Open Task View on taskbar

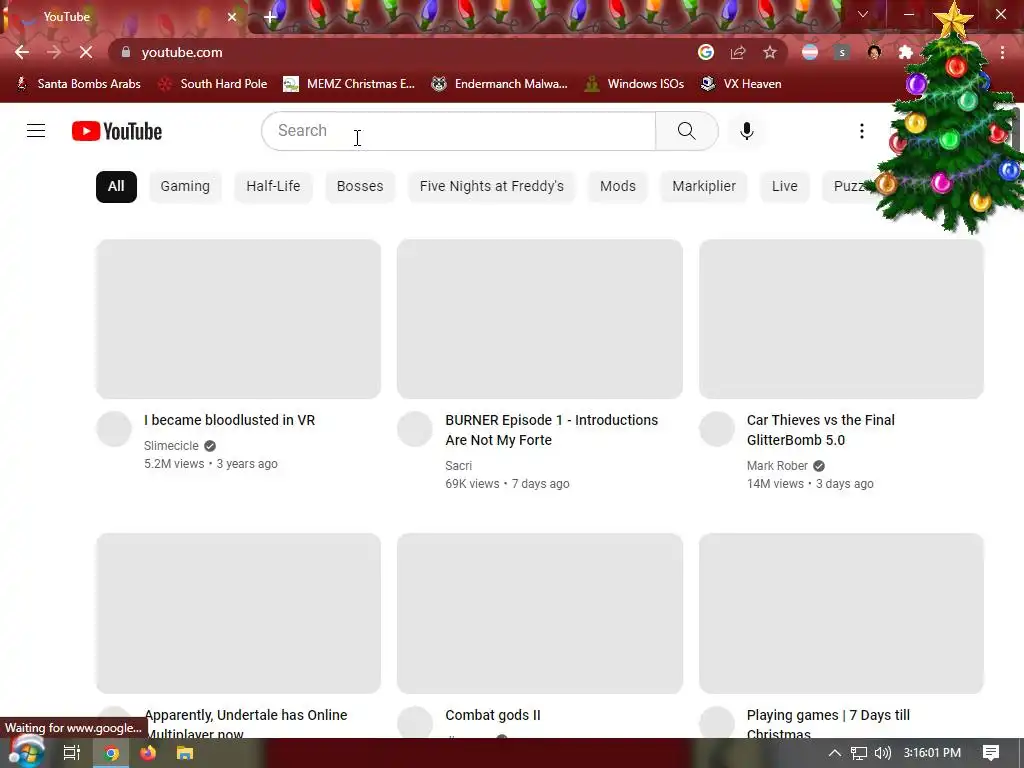(x=72, y=753)
